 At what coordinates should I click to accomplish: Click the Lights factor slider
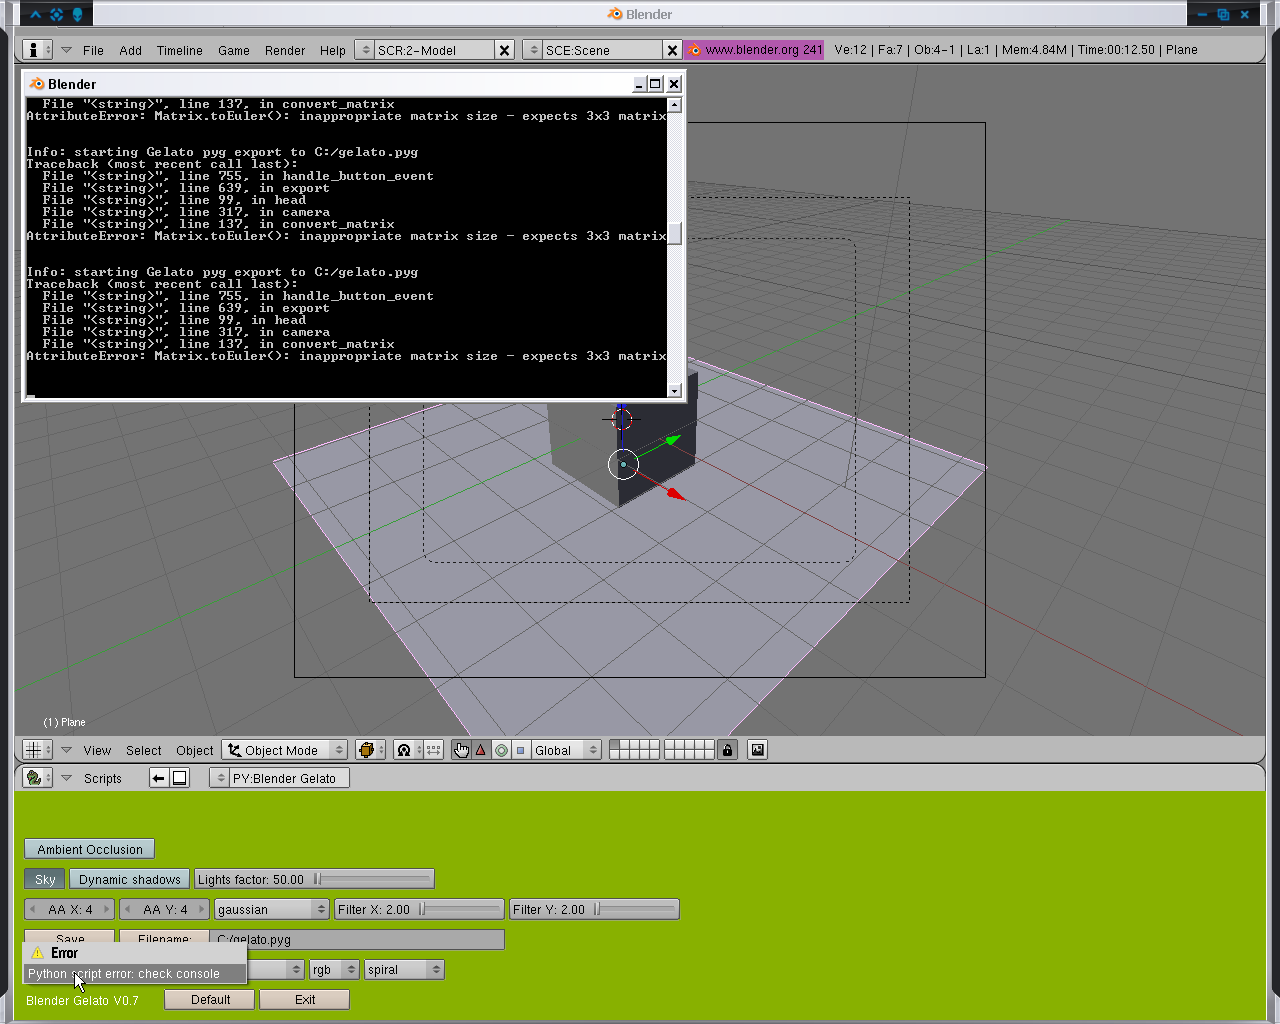[314, 879]
